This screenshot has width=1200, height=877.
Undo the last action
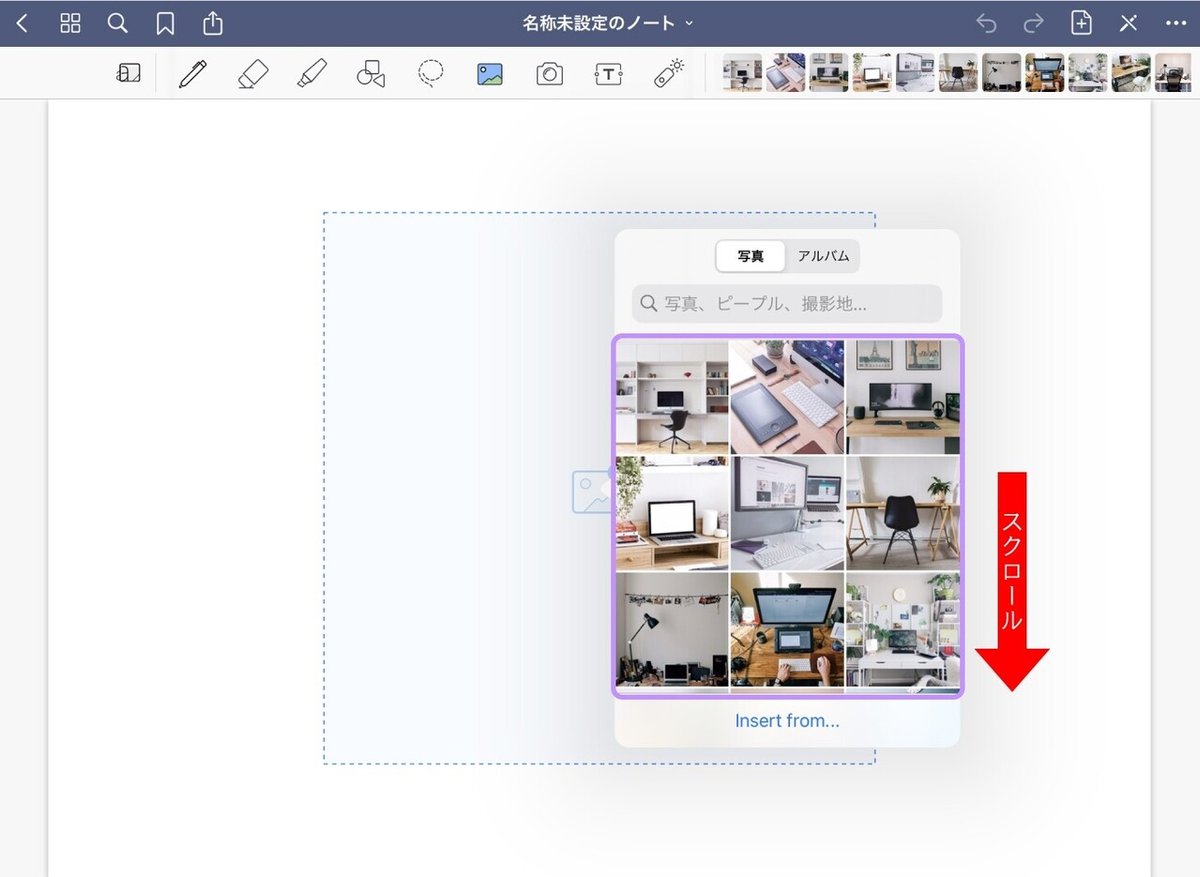point(986,23)
